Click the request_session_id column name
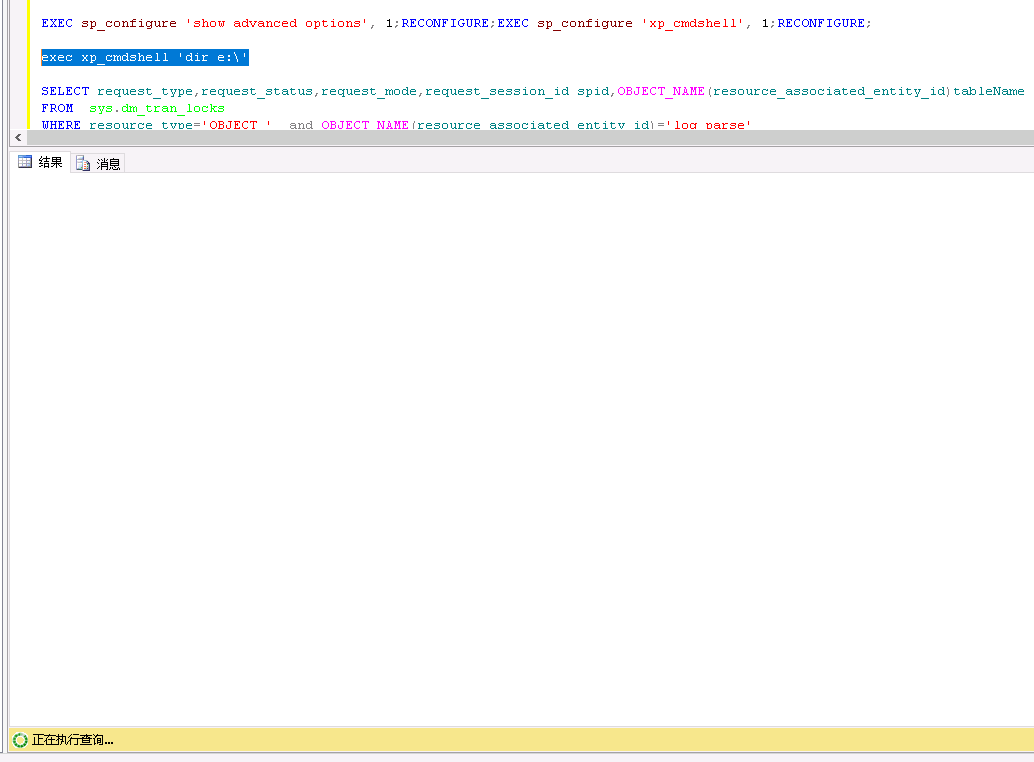The height and width of the screenshot is (762, 1034). 497,91
